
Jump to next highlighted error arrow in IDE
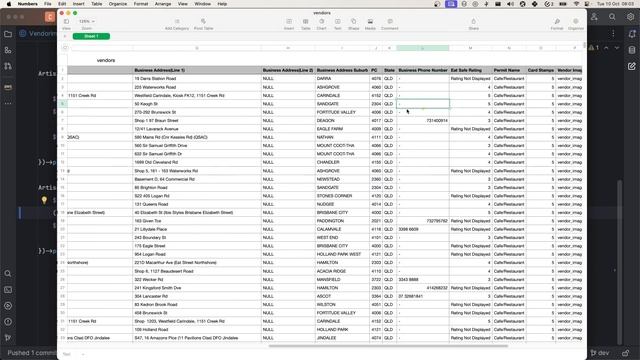pyautogui.click(x=617, y=48)
